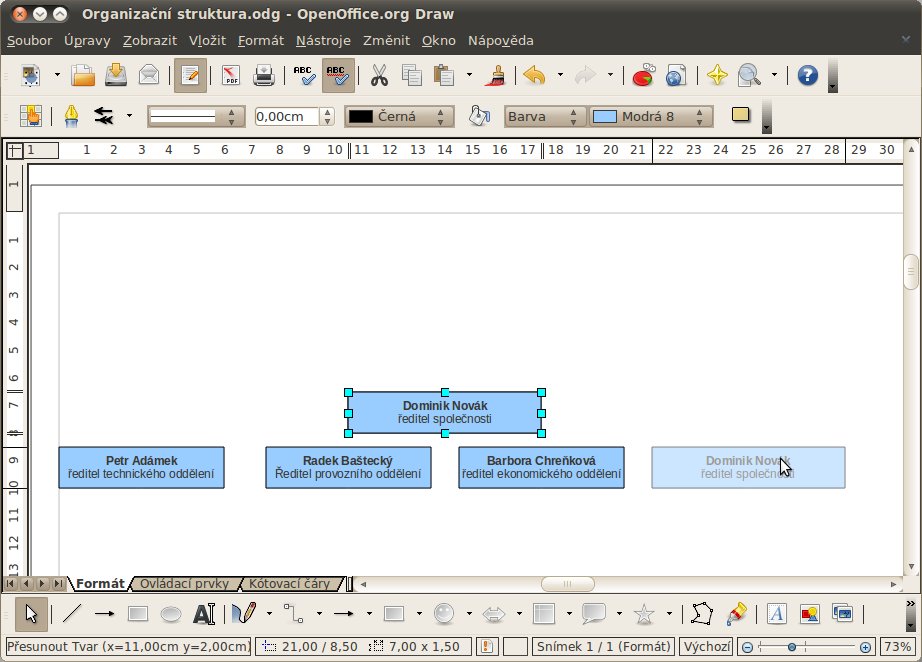Open the Navigator star icon
The width and height of the screenshot is (922, 662).
pos(717,75)
